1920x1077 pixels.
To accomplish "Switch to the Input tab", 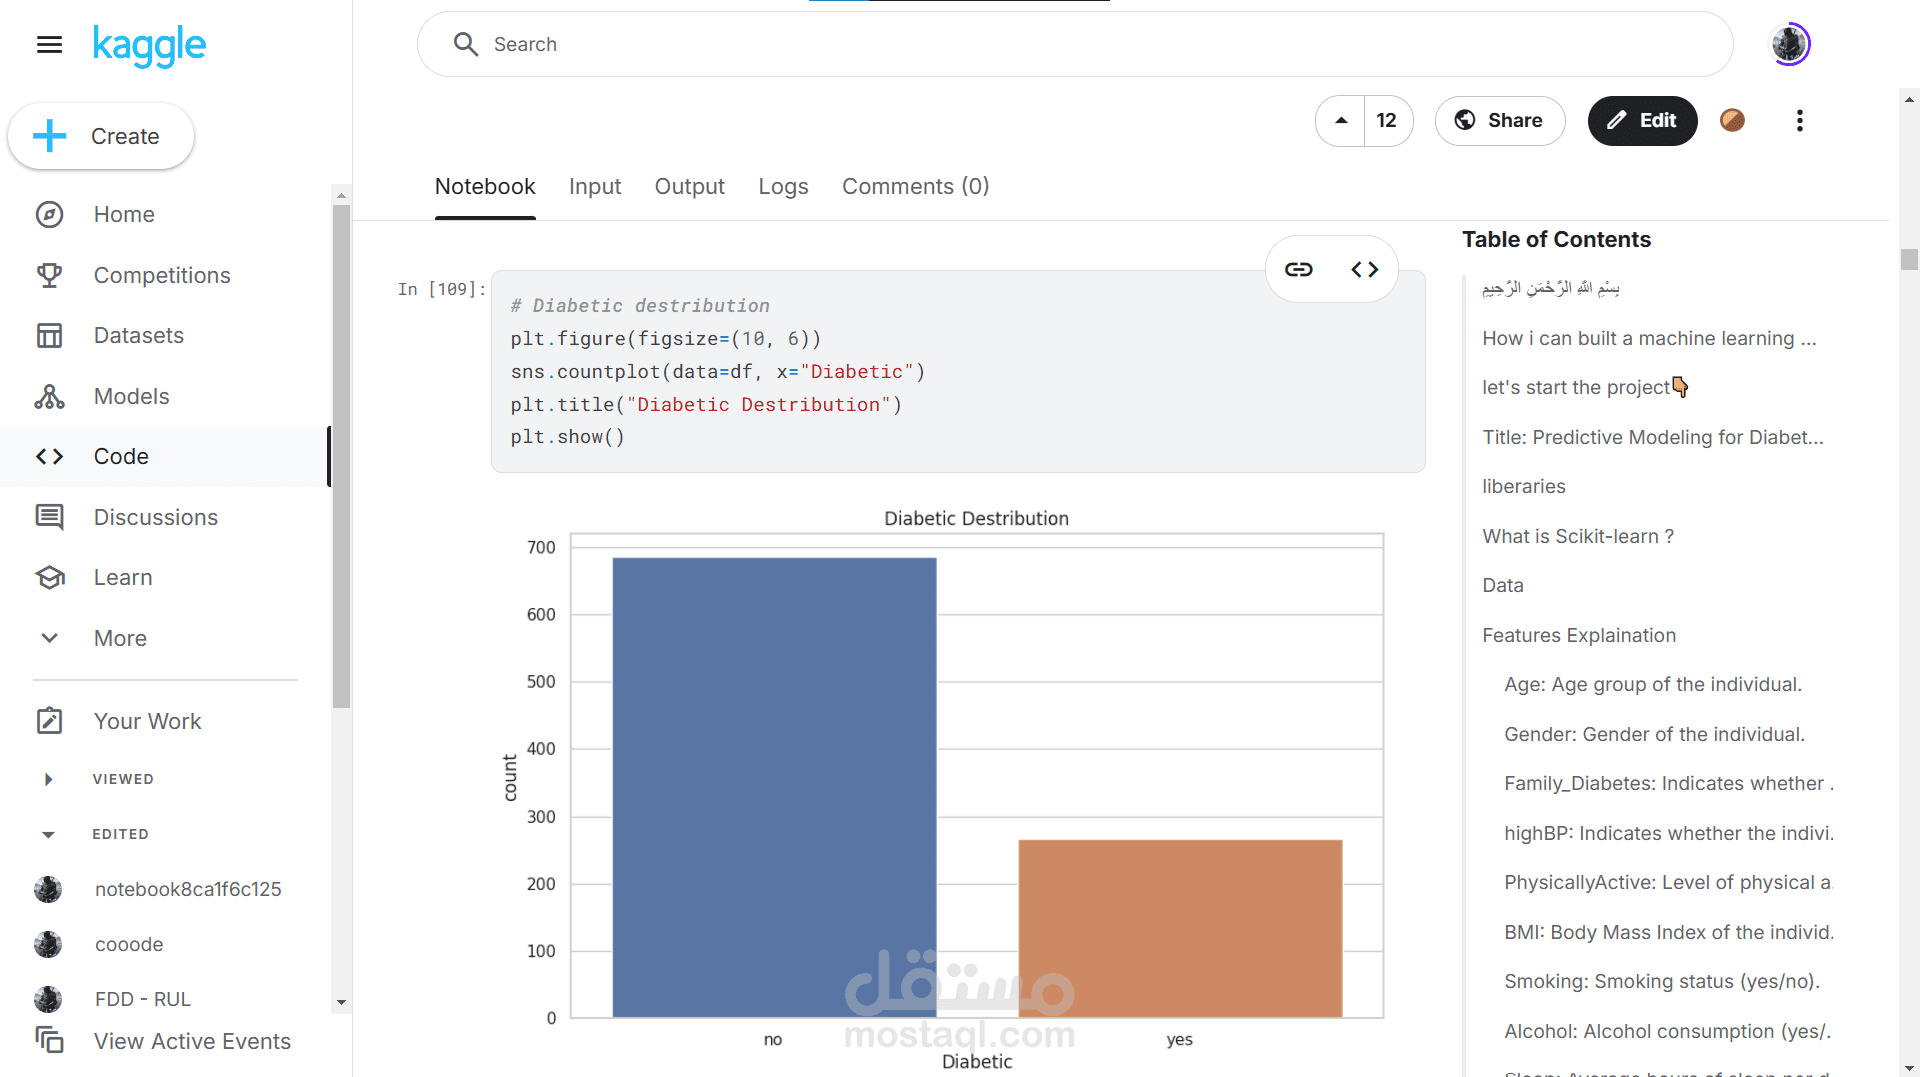I will 595,187.
